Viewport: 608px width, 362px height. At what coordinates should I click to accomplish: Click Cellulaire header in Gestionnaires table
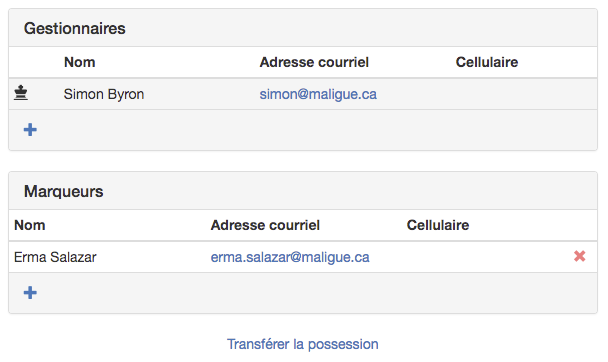pyautogui.click(x=487, y=62)
